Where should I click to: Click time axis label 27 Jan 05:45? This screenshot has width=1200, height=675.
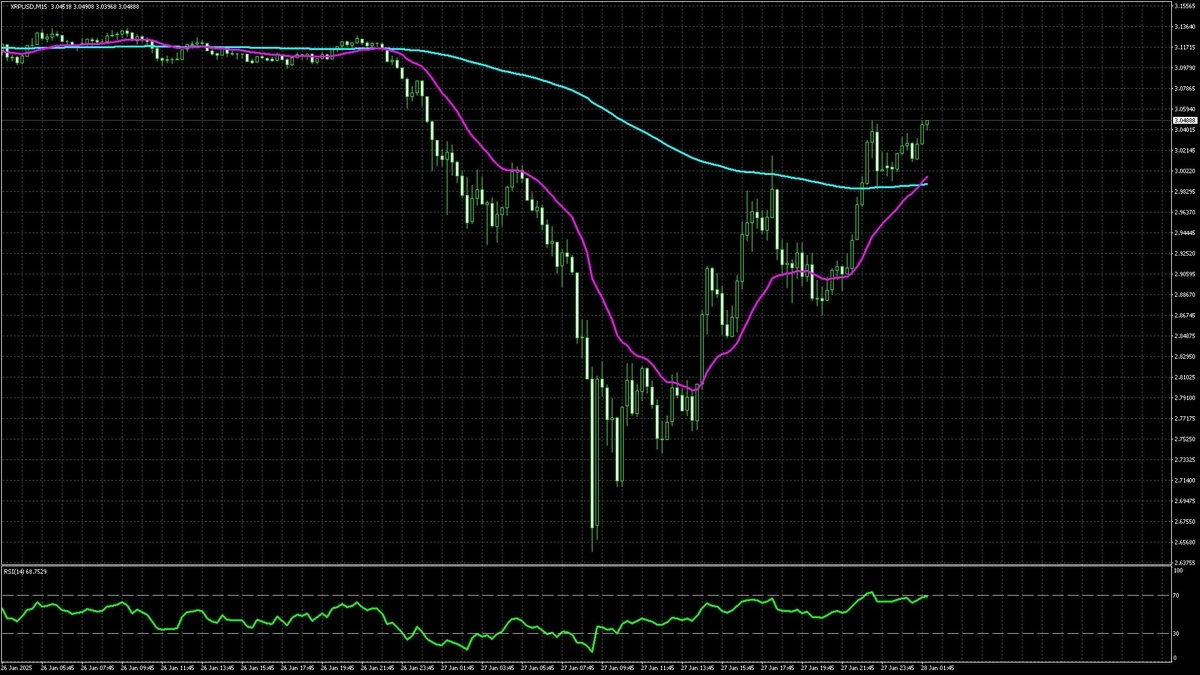click(538, 668)
